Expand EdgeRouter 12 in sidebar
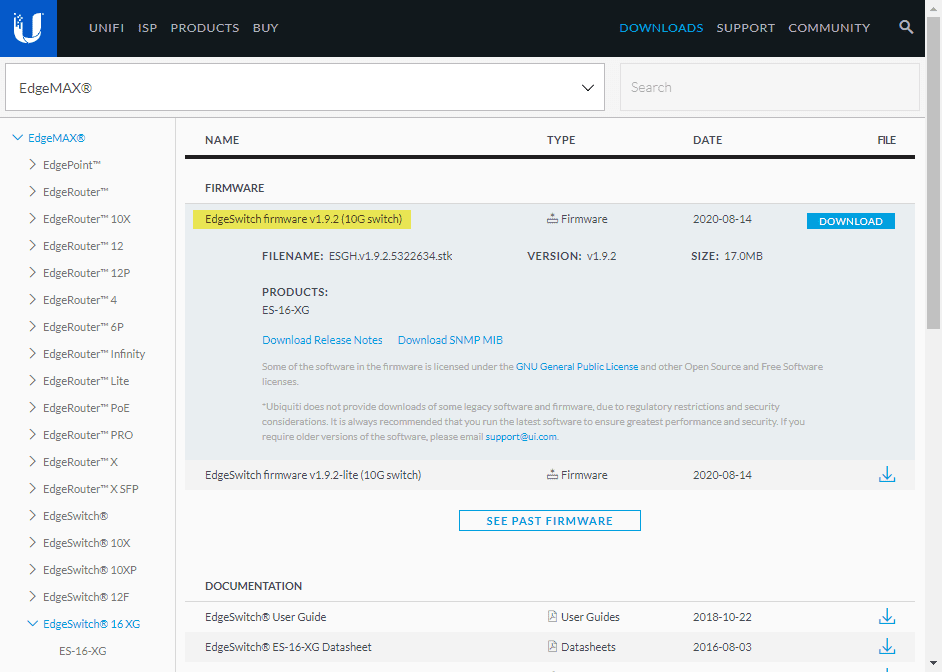The height and width of the screenshot is (672, 942). pos(32,245)
